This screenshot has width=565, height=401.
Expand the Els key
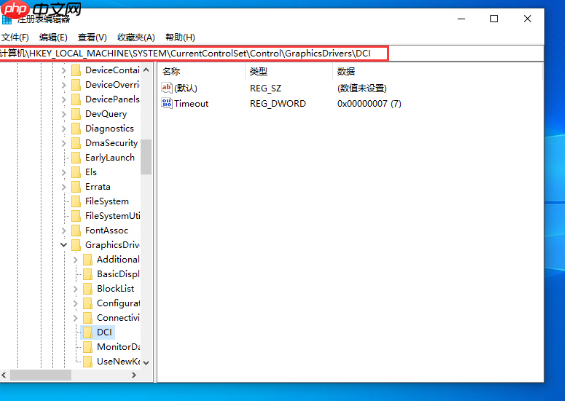pyautogui.click(x=64, y=172)
